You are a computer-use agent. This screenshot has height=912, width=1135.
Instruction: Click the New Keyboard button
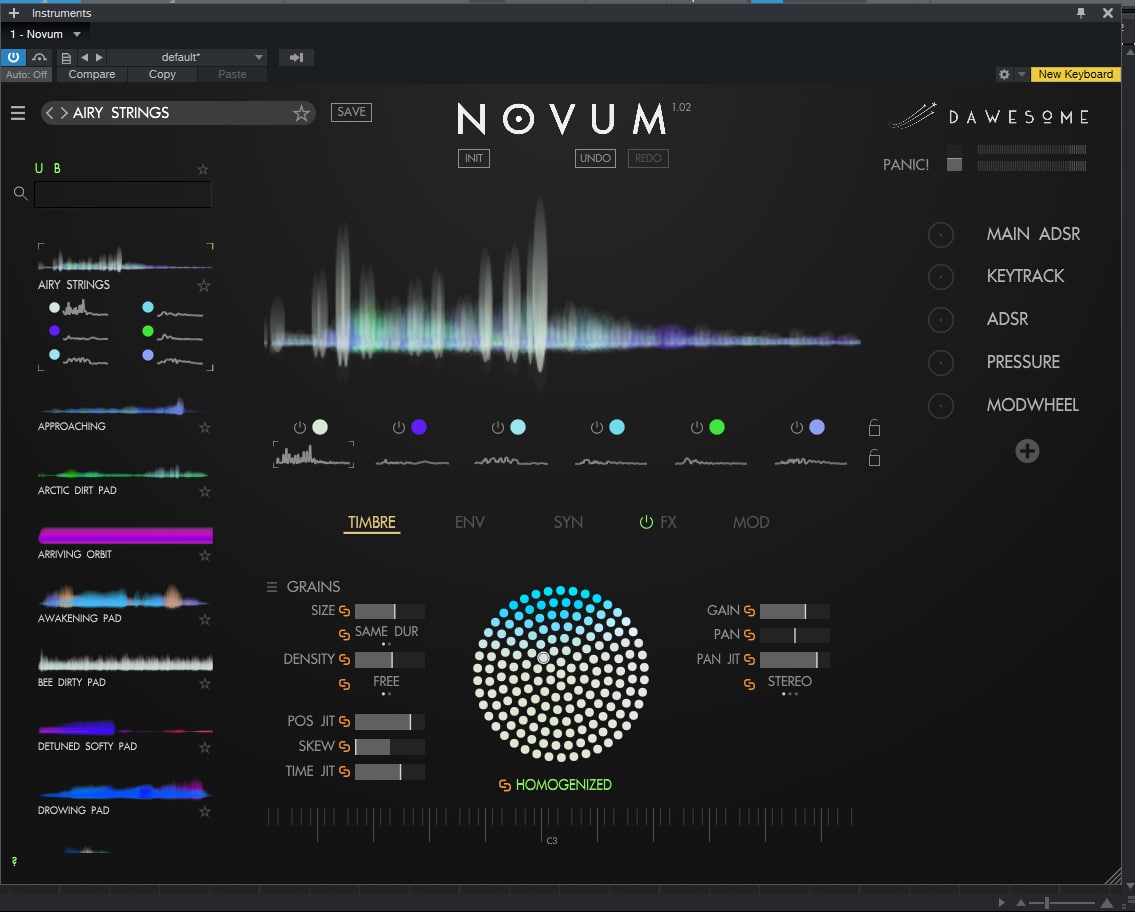[1076, 74]
